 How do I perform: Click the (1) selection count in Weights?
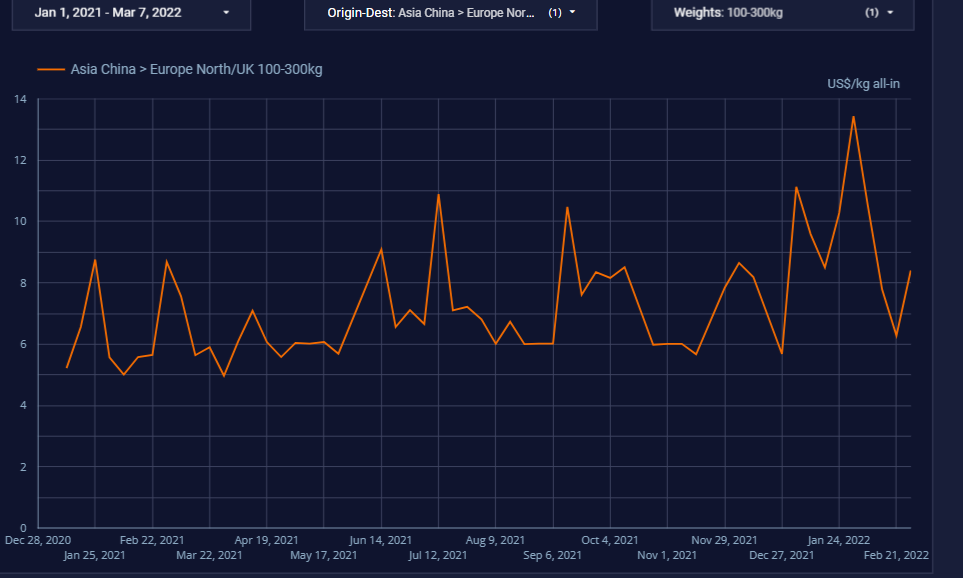click(x=871, y=13)
